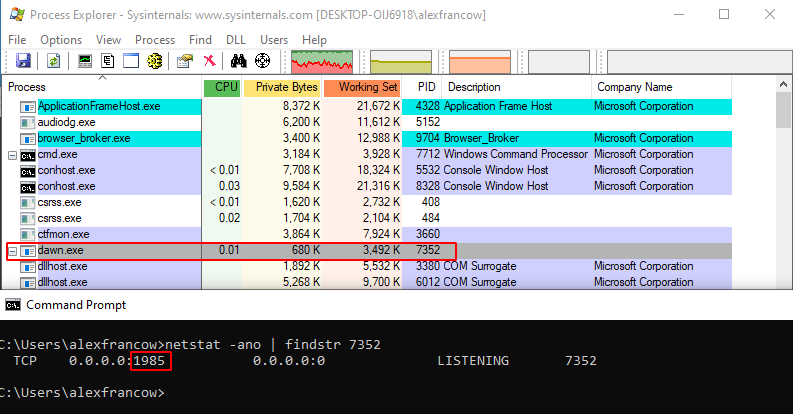Open the Process menu
The height and width of the screenshot is (414, 793).
tap(155, 40)
